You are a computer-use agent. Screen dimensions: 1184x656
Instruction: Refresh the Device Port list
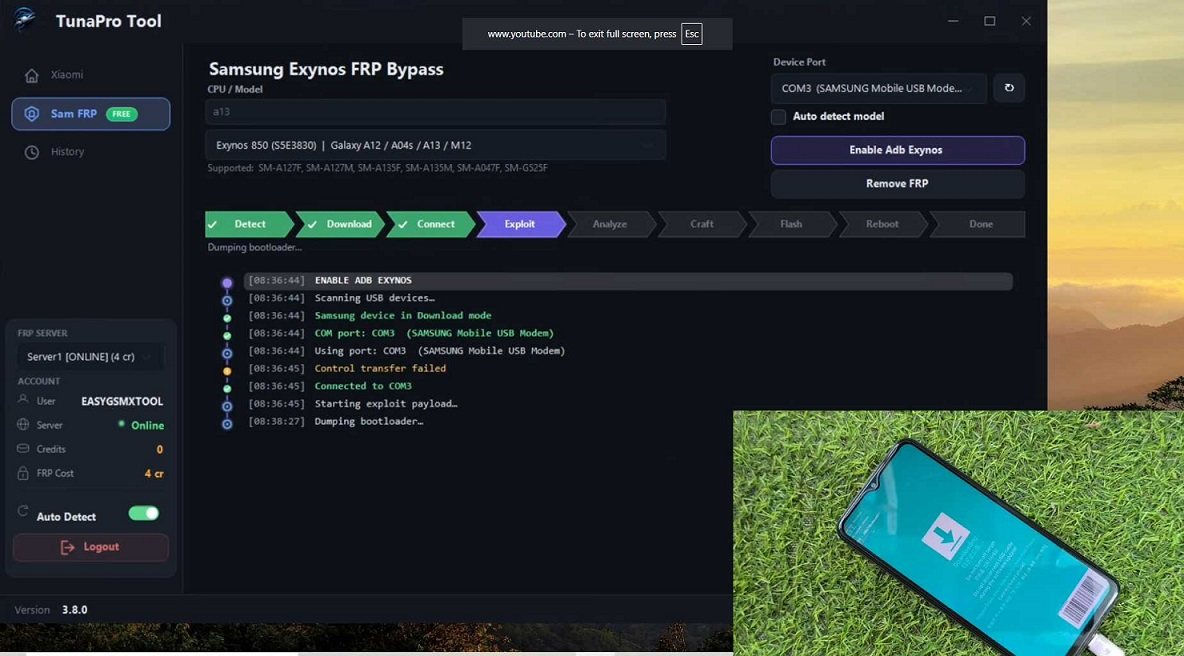click(x=1009, y=88)
